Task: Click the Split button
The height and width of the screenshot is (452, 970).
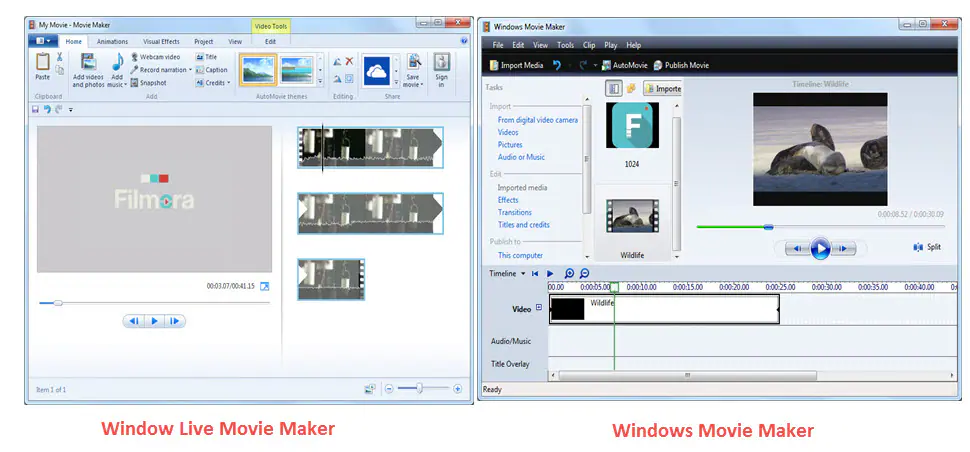Action: 927,247
